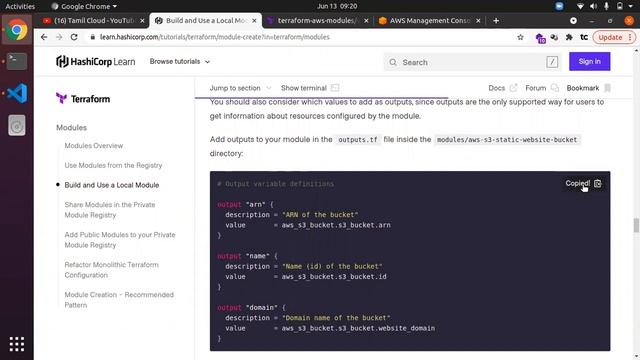
Task: Click the Terraform logo in the sidebar
Action: point(83,99)
